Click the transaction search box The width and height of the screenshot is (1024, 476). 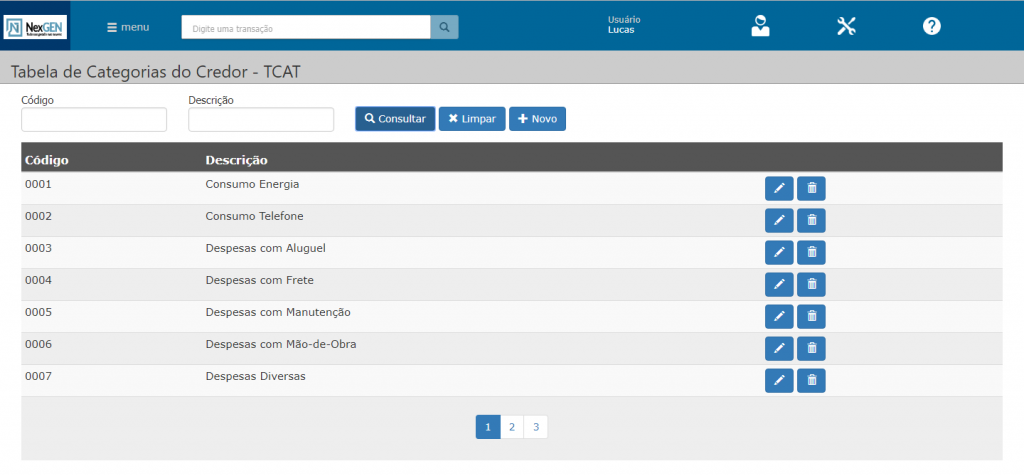(x=305, y=28)
